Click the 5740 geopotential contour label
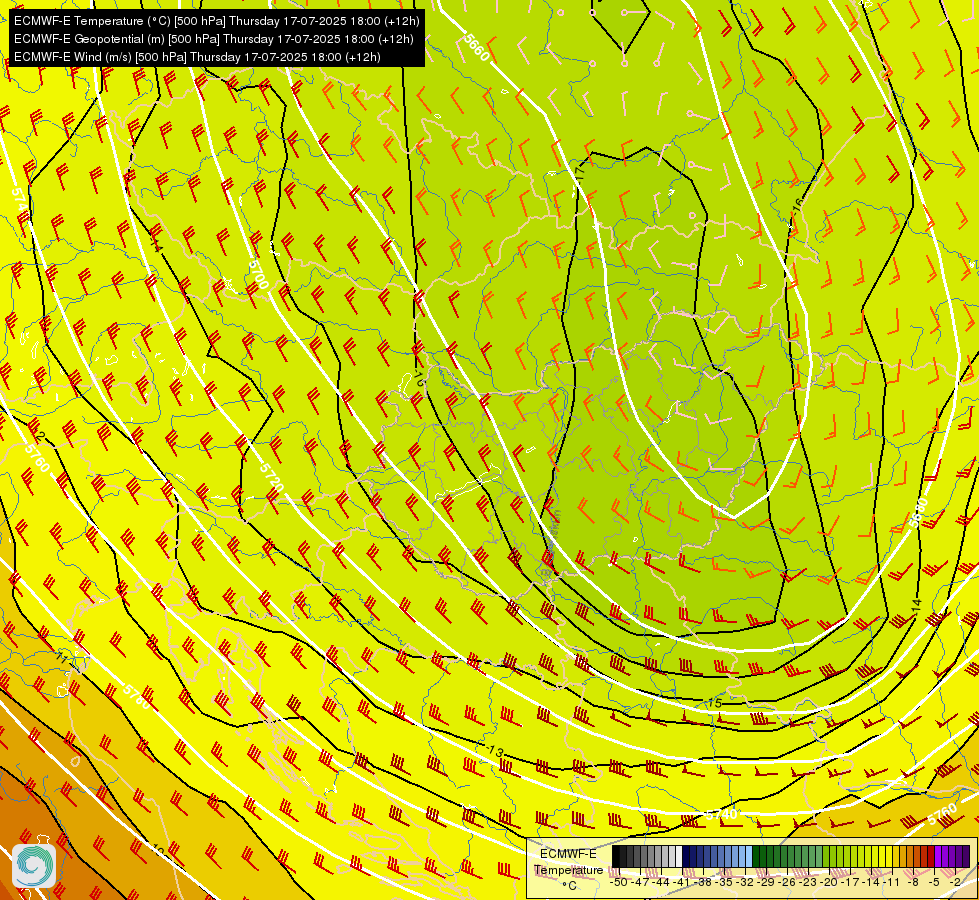This screenshot has width=979, height=900. point(722,814)
